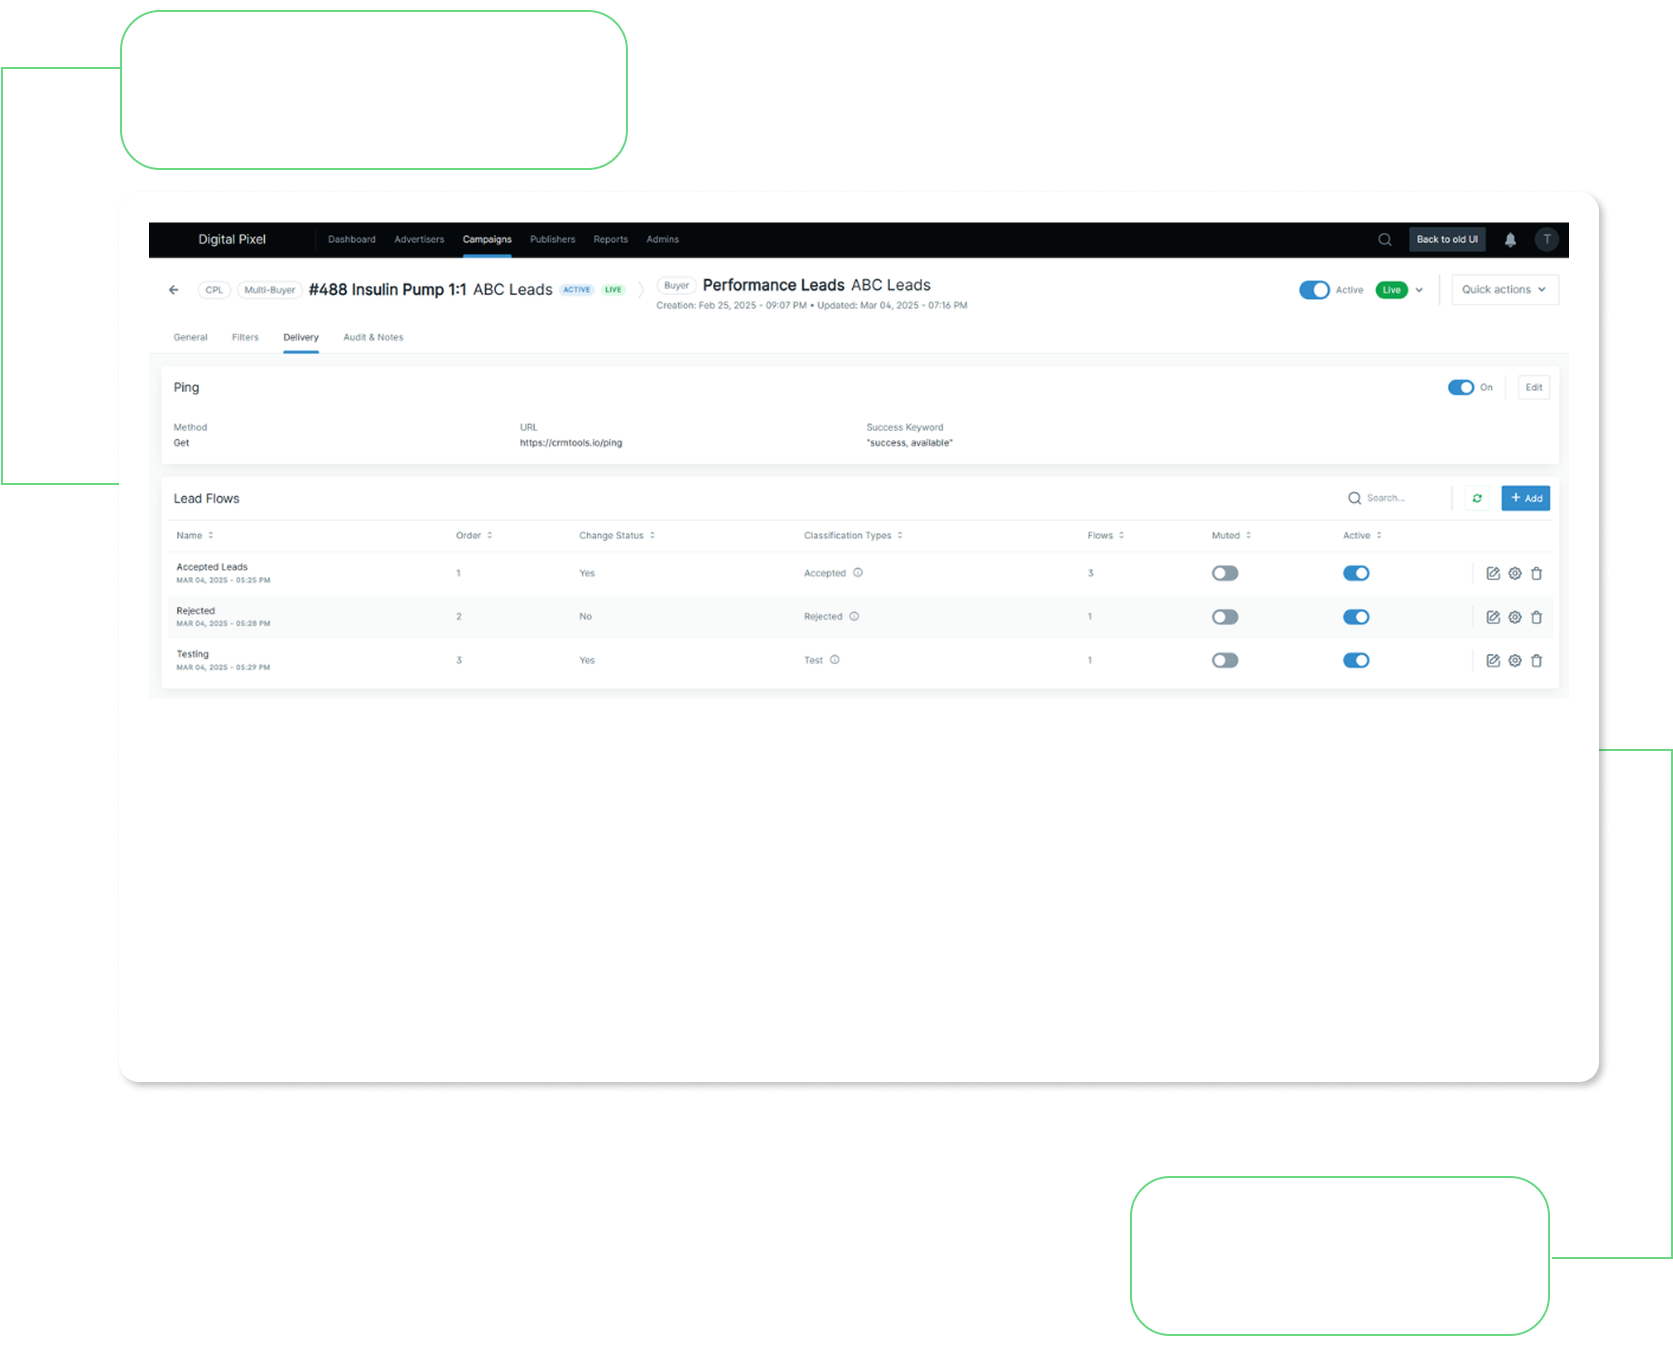Click the Buyer tag
Image resolution: width=1673 pixels, height=1352 pixels.
point(677,286)
